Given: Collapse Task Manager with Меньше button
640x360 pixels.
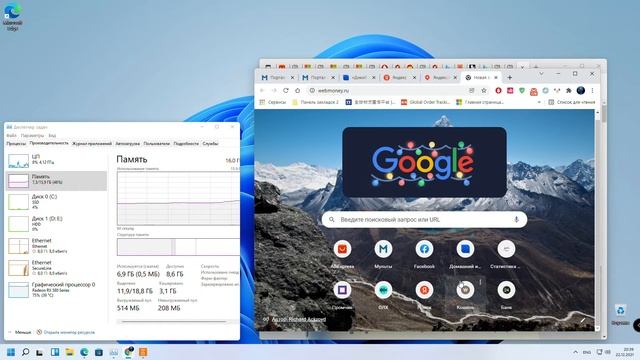Looking at the screenshot, I should [20, 332].
